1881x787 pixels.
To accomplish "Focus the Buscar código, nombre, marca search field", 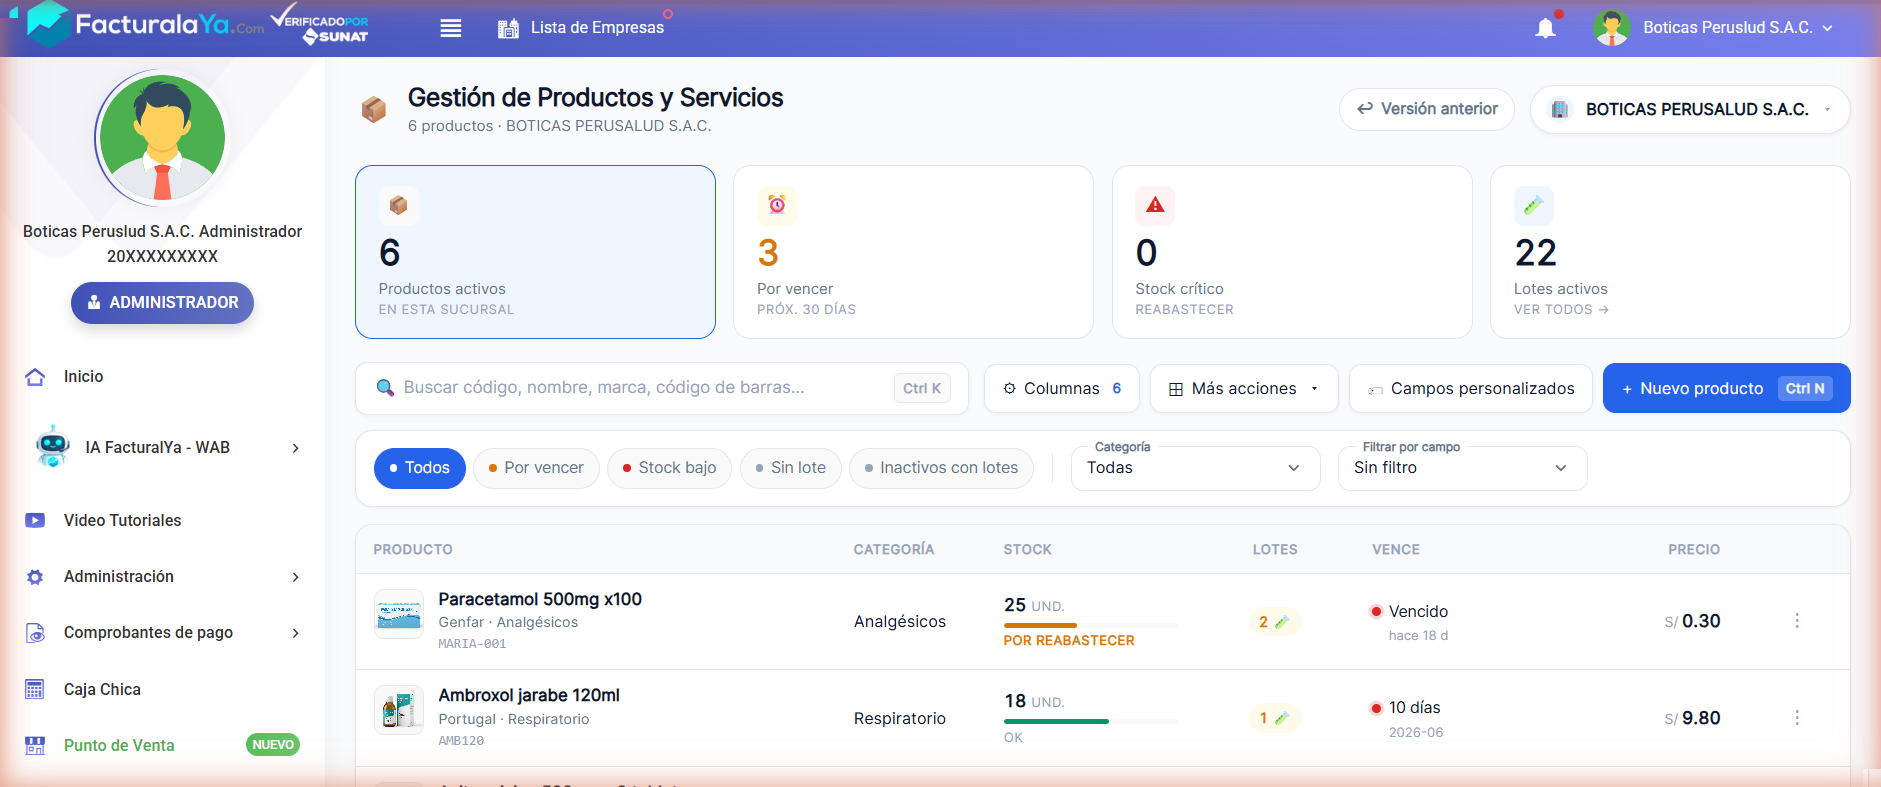I will 662,388.
